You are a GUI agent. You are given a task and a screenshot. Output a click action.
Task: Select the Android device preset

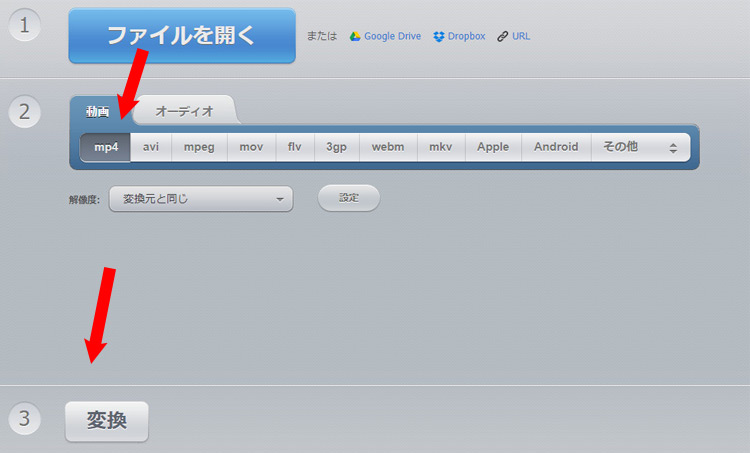click(556, 147)
